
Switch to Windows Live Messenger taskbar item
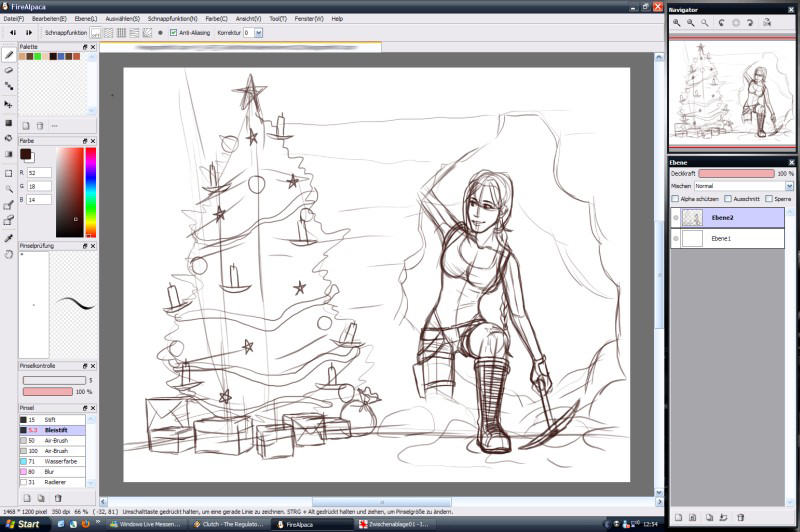pos(145,524)
